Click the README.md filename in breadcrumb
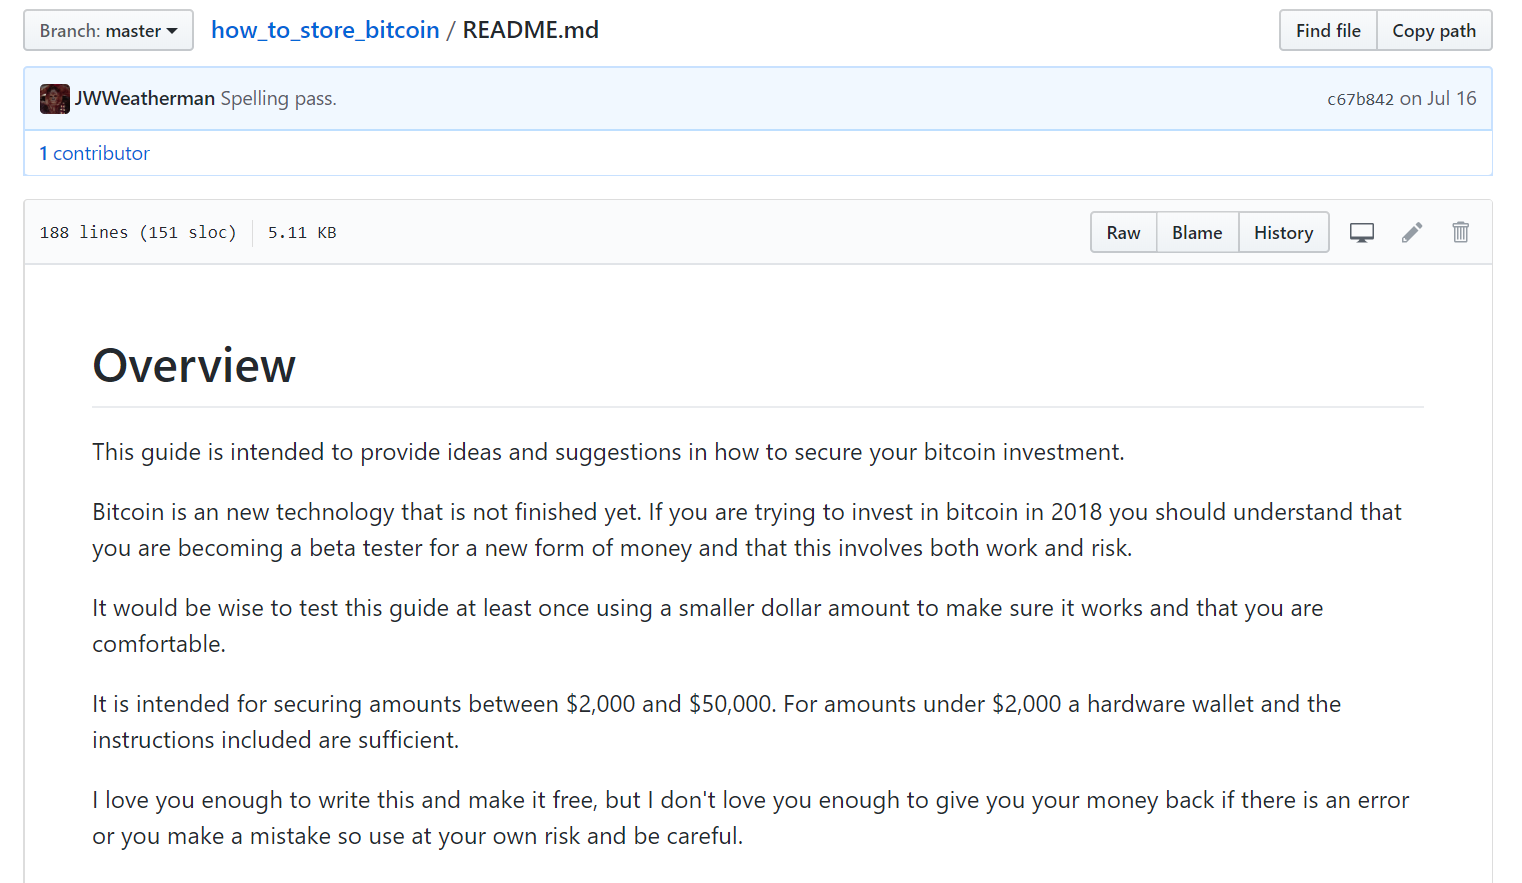1522x883 pixels. (530, 30)
